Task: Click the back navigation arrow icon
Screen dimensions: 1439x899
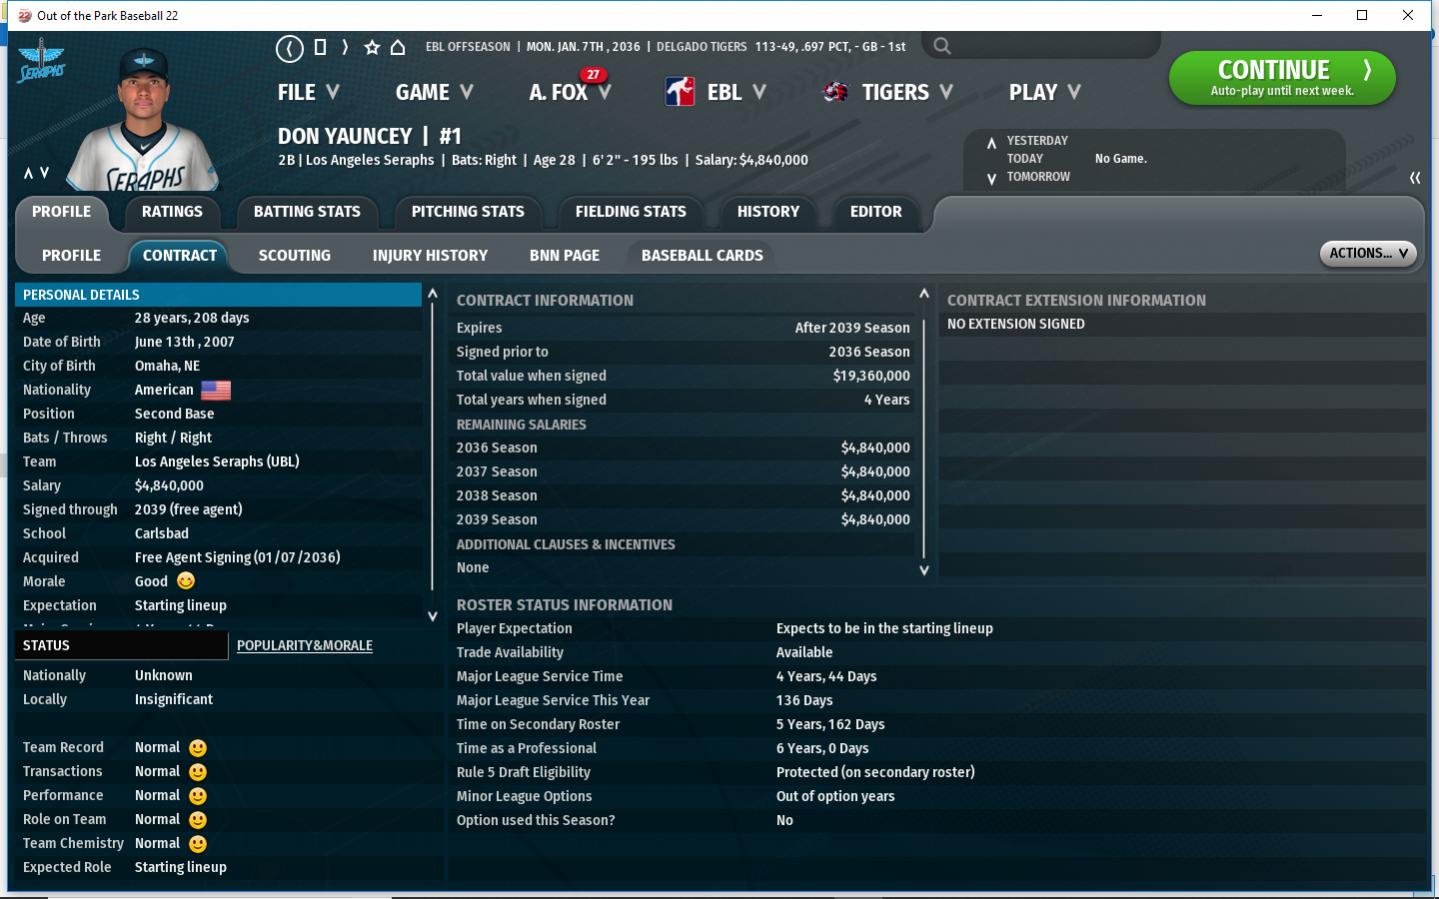Action: [x=290, y=48]
